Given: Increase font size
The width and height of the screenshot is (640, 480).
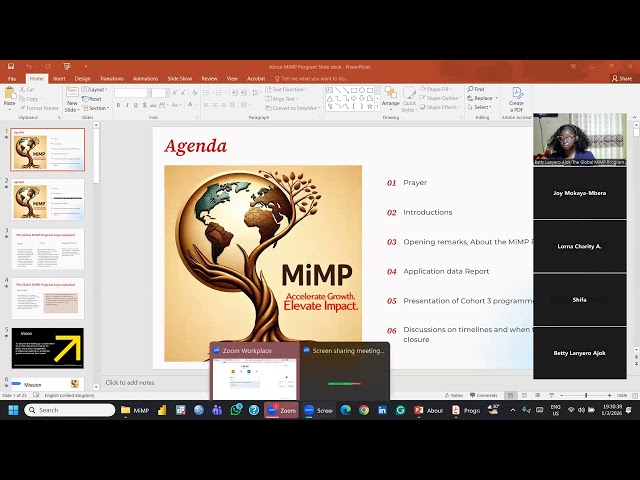Looking at the screenshot, I should [x=175, y=93].
